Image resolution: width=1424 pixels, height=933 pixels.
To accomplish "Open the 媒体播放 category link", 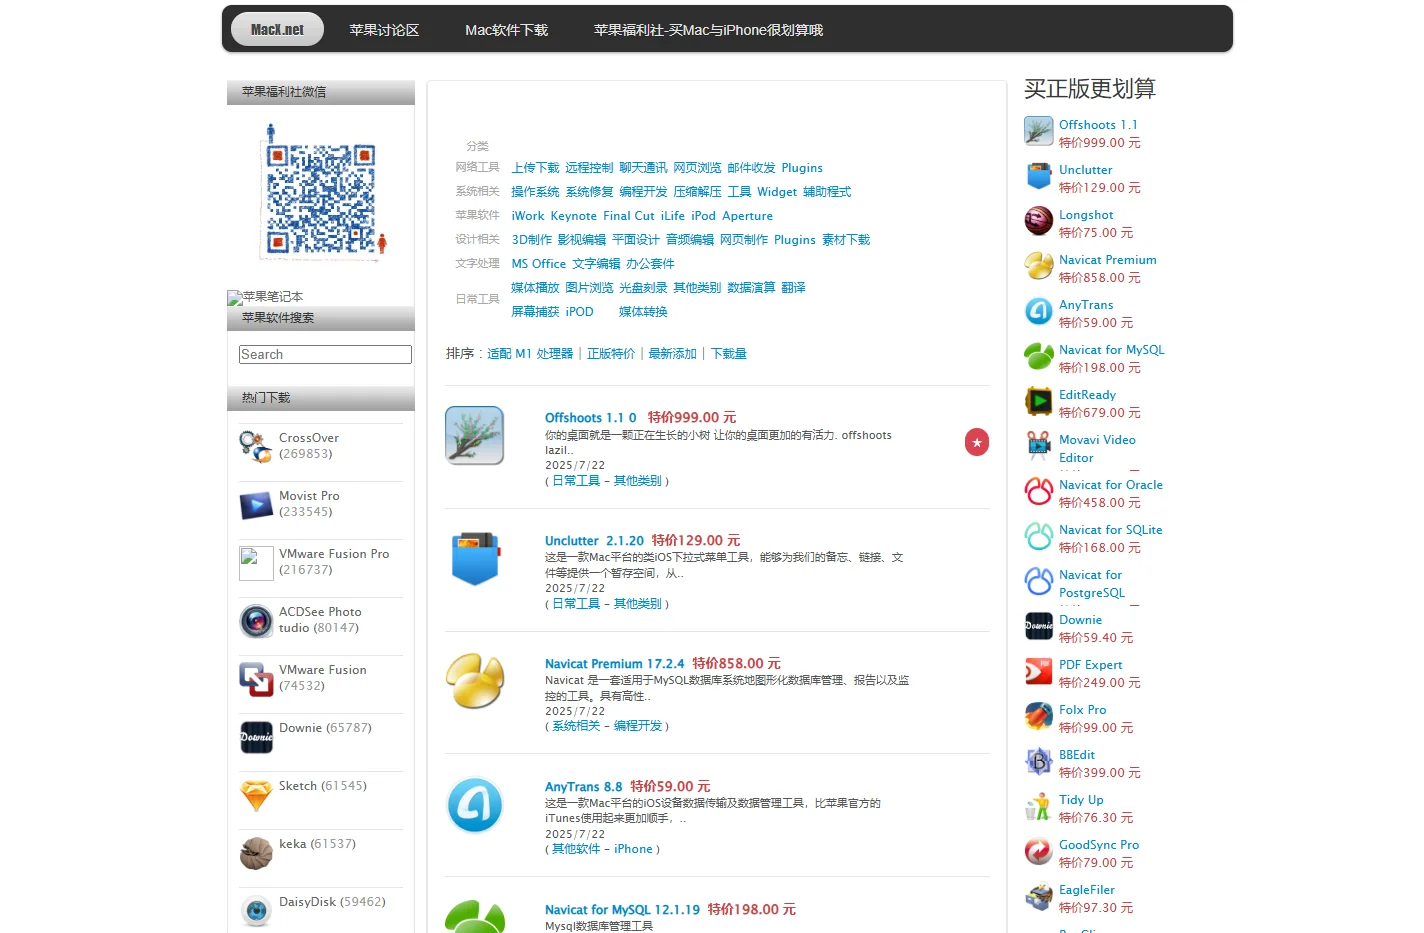I will point(535,288).
